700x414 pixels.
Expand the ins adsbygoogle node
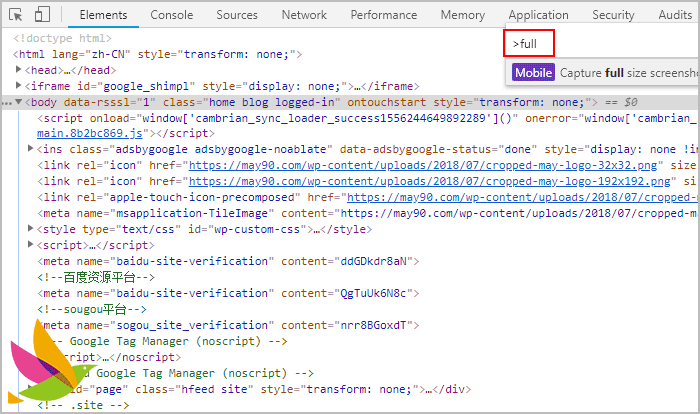point(30,149)
